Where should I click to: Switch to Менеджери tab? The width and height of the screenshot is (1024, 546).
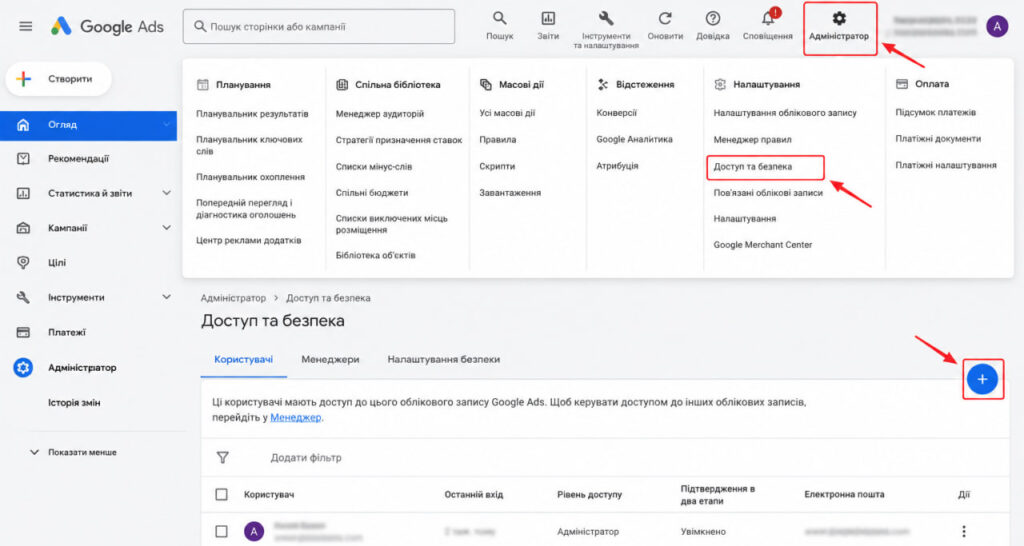(330, 359)
